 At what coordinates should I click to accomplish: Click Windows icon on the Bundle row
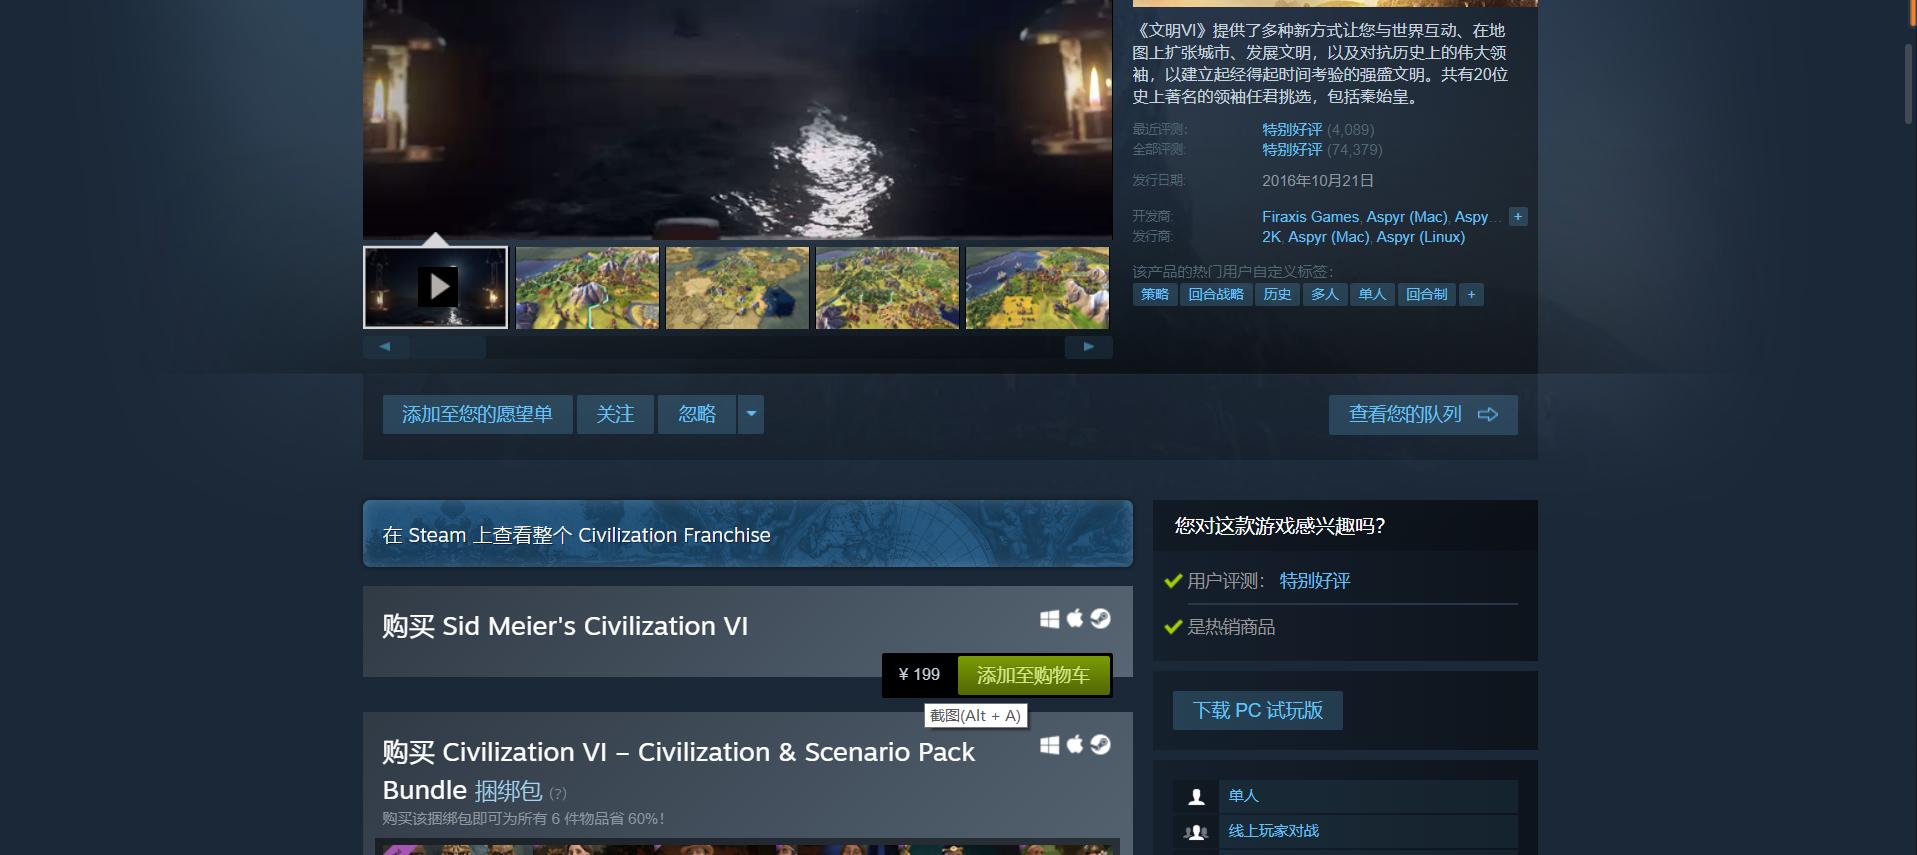pos(1049,745)
